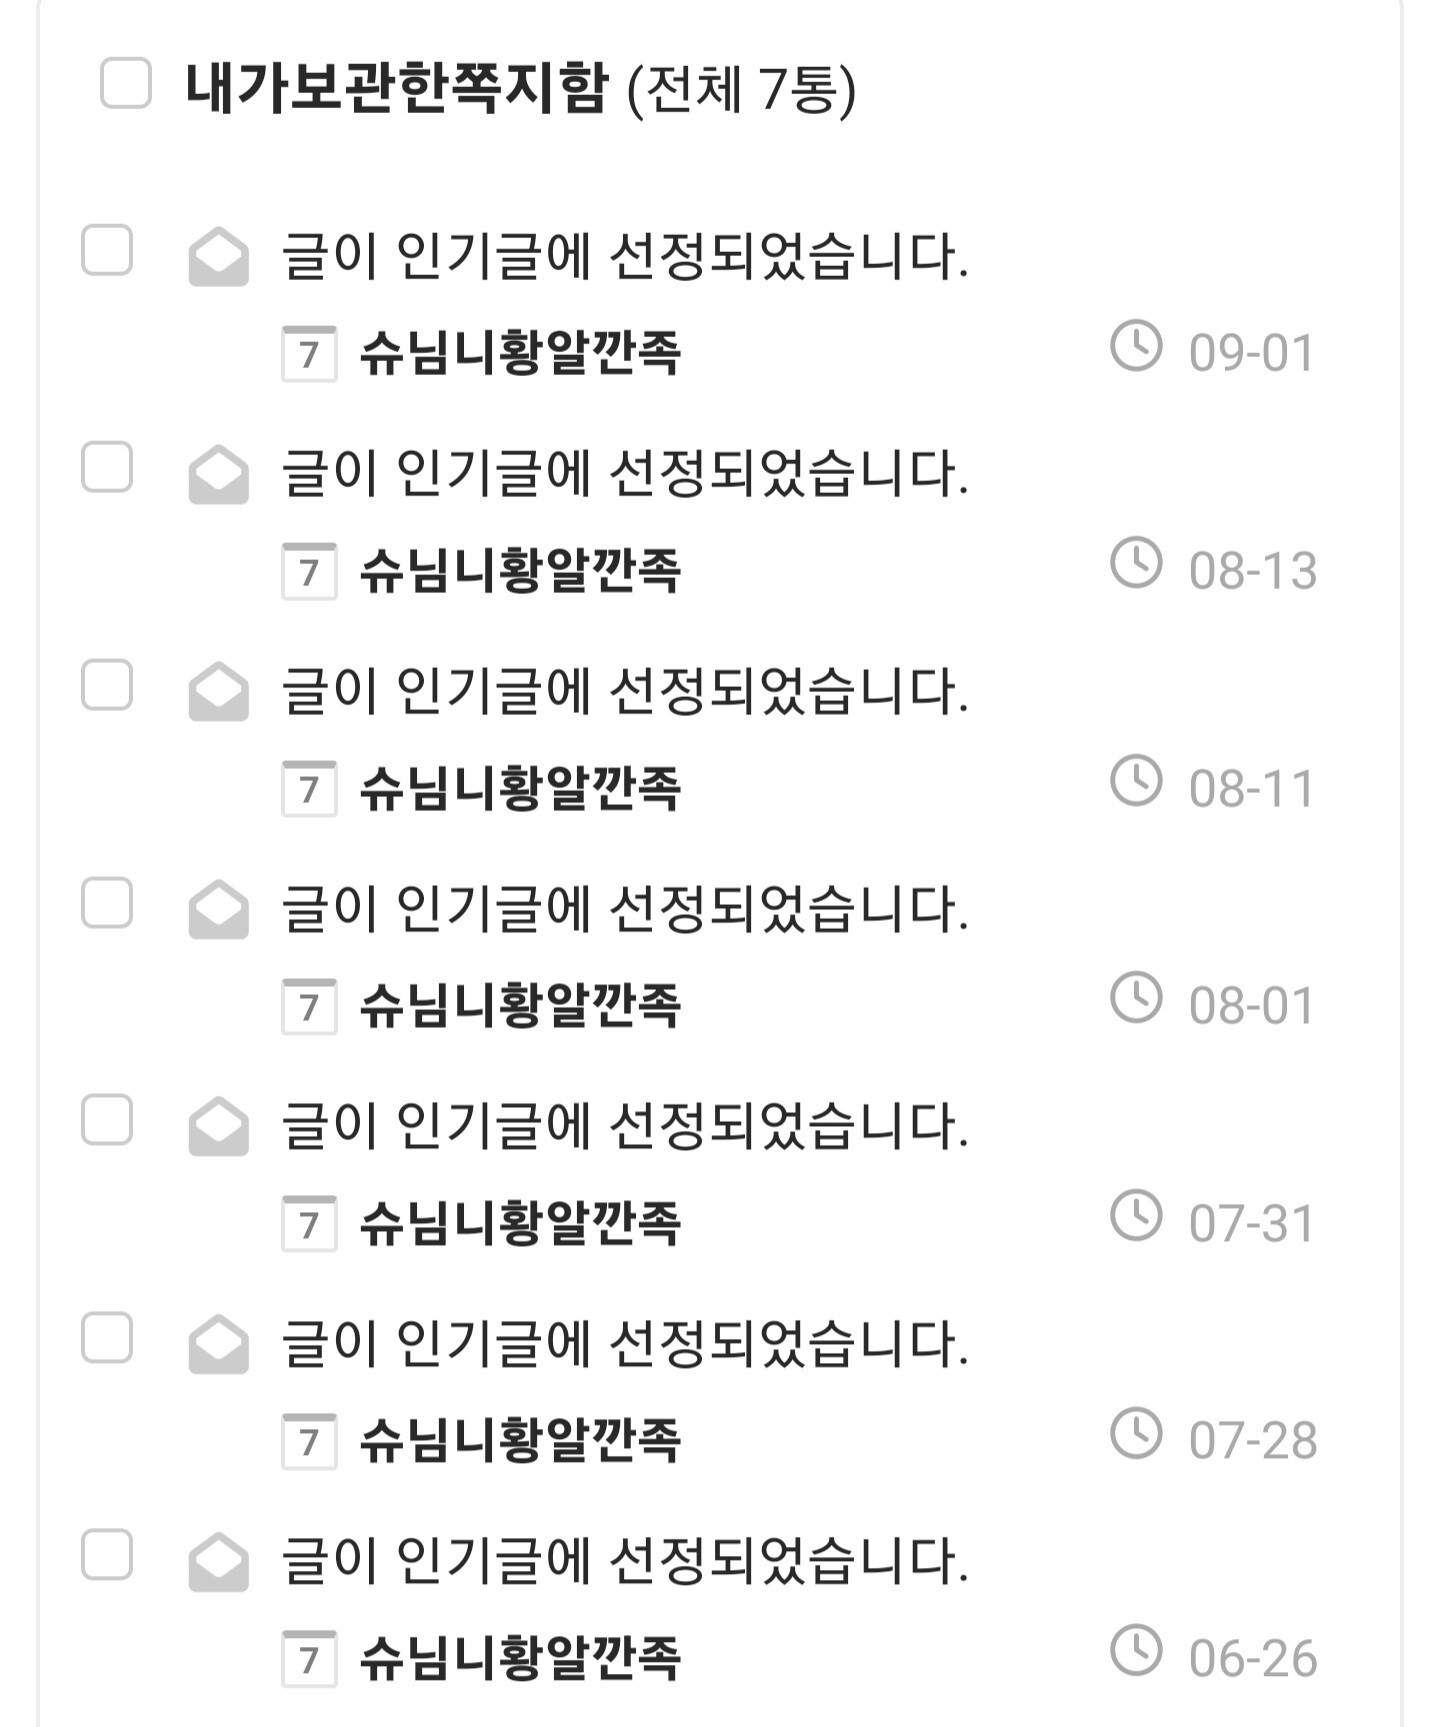The image size is (1440, 1727).
Task: Check the message dated 07-28
Action: [x=107, y=1338]
